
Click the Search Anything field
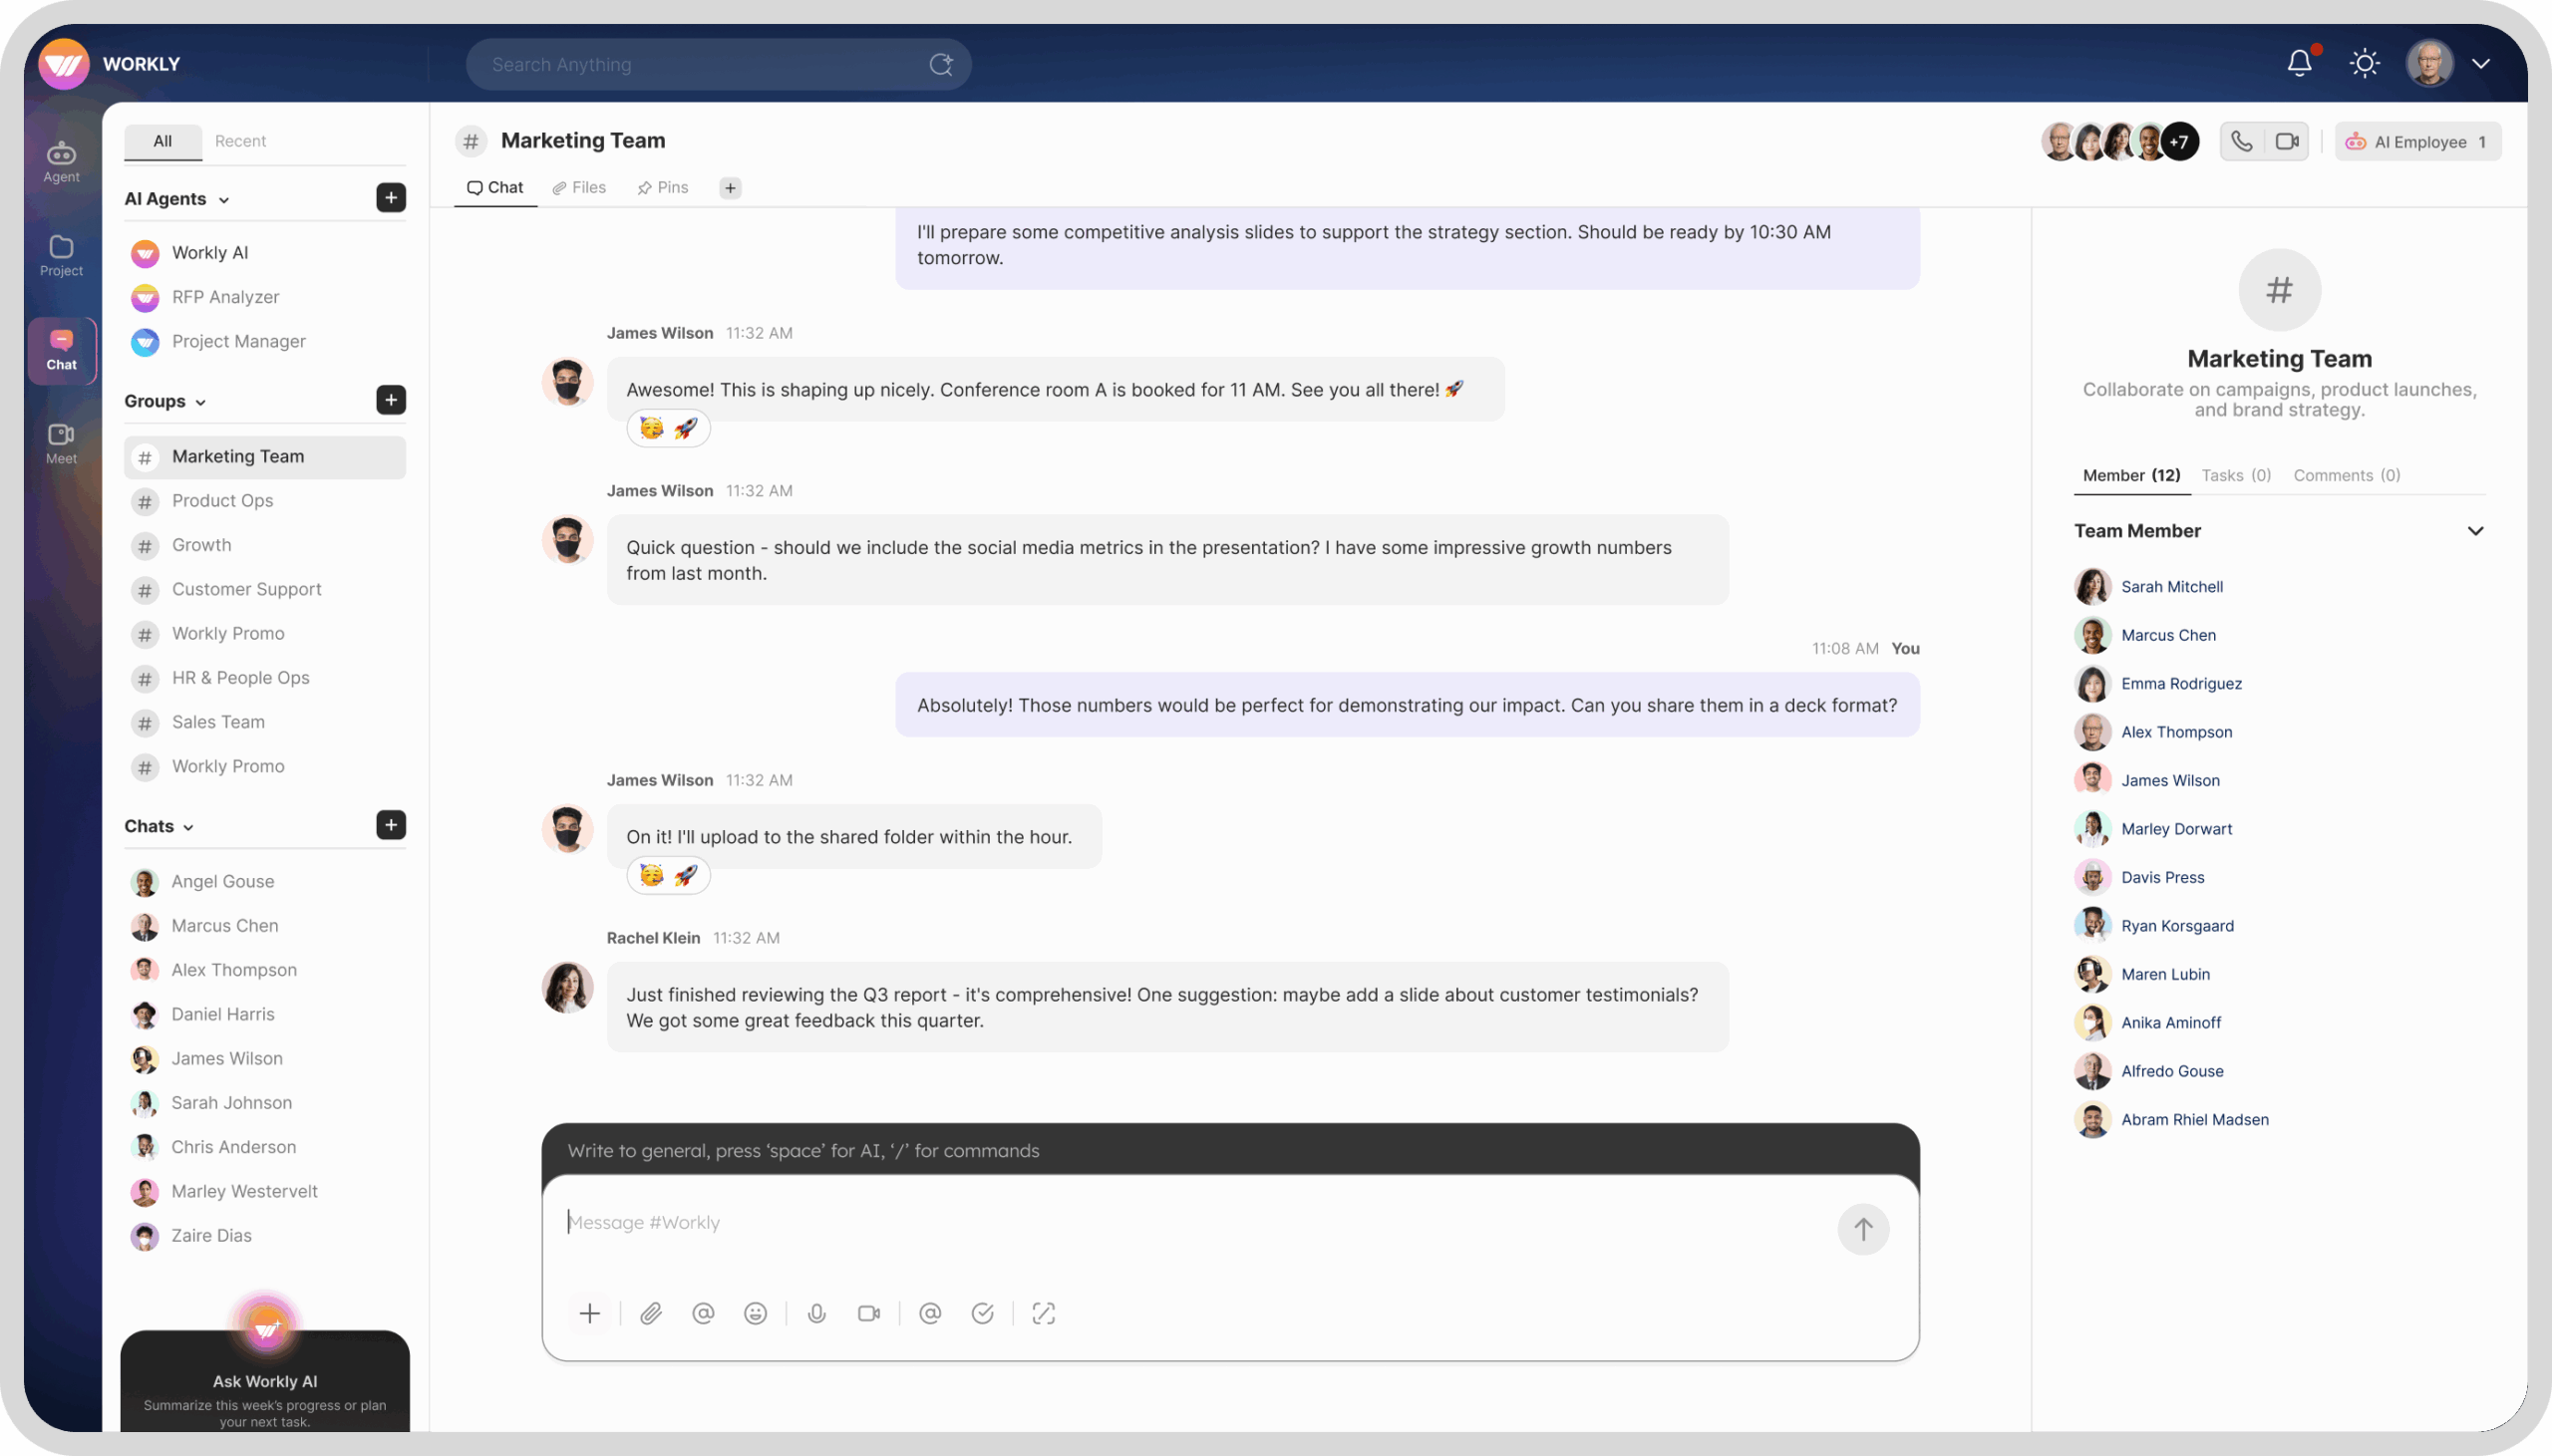(700, 64)
